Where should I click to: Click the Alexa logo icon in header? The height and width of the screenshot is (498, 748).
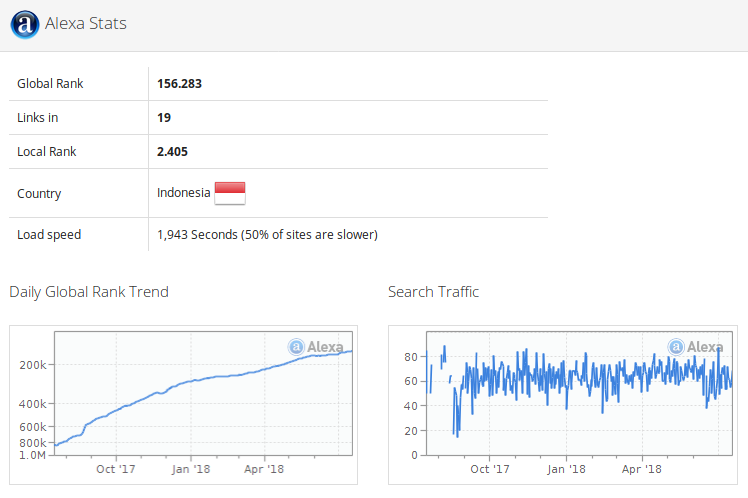coord(25,24)
